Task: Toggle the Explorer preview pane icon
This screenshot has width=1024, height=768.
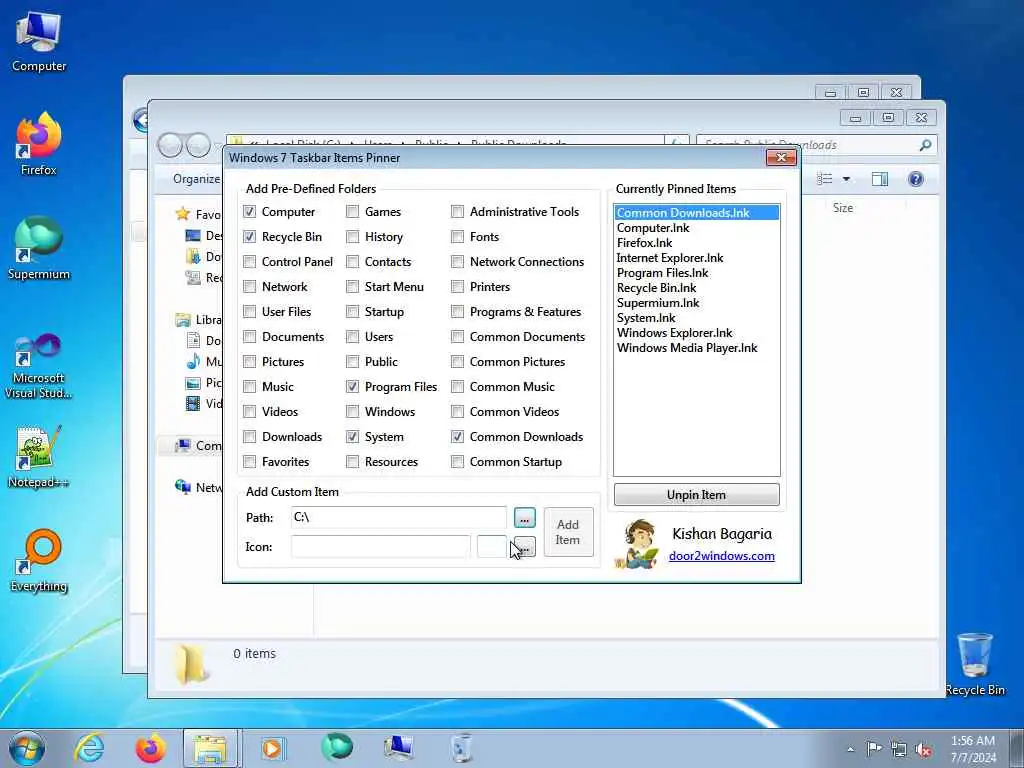Action: 880,179
